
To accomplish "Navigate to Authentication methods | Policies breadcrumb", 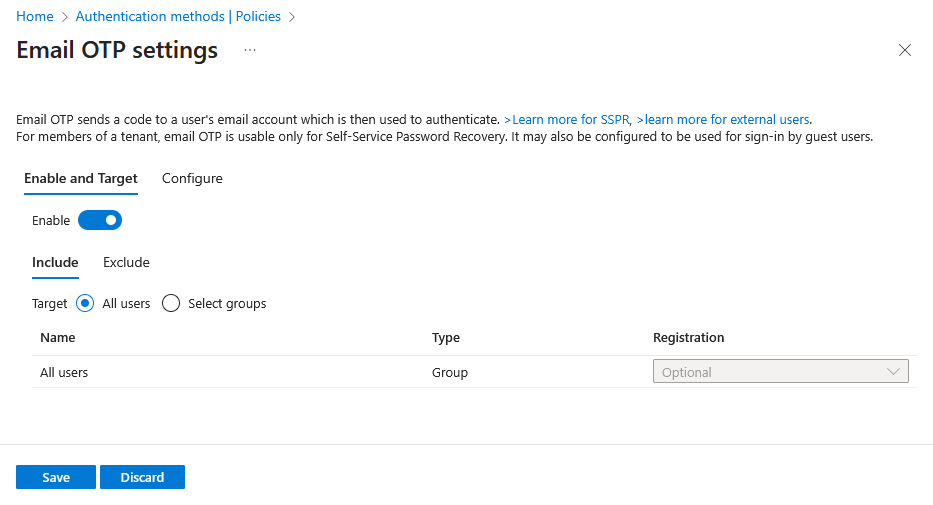I will pos(178,17).
